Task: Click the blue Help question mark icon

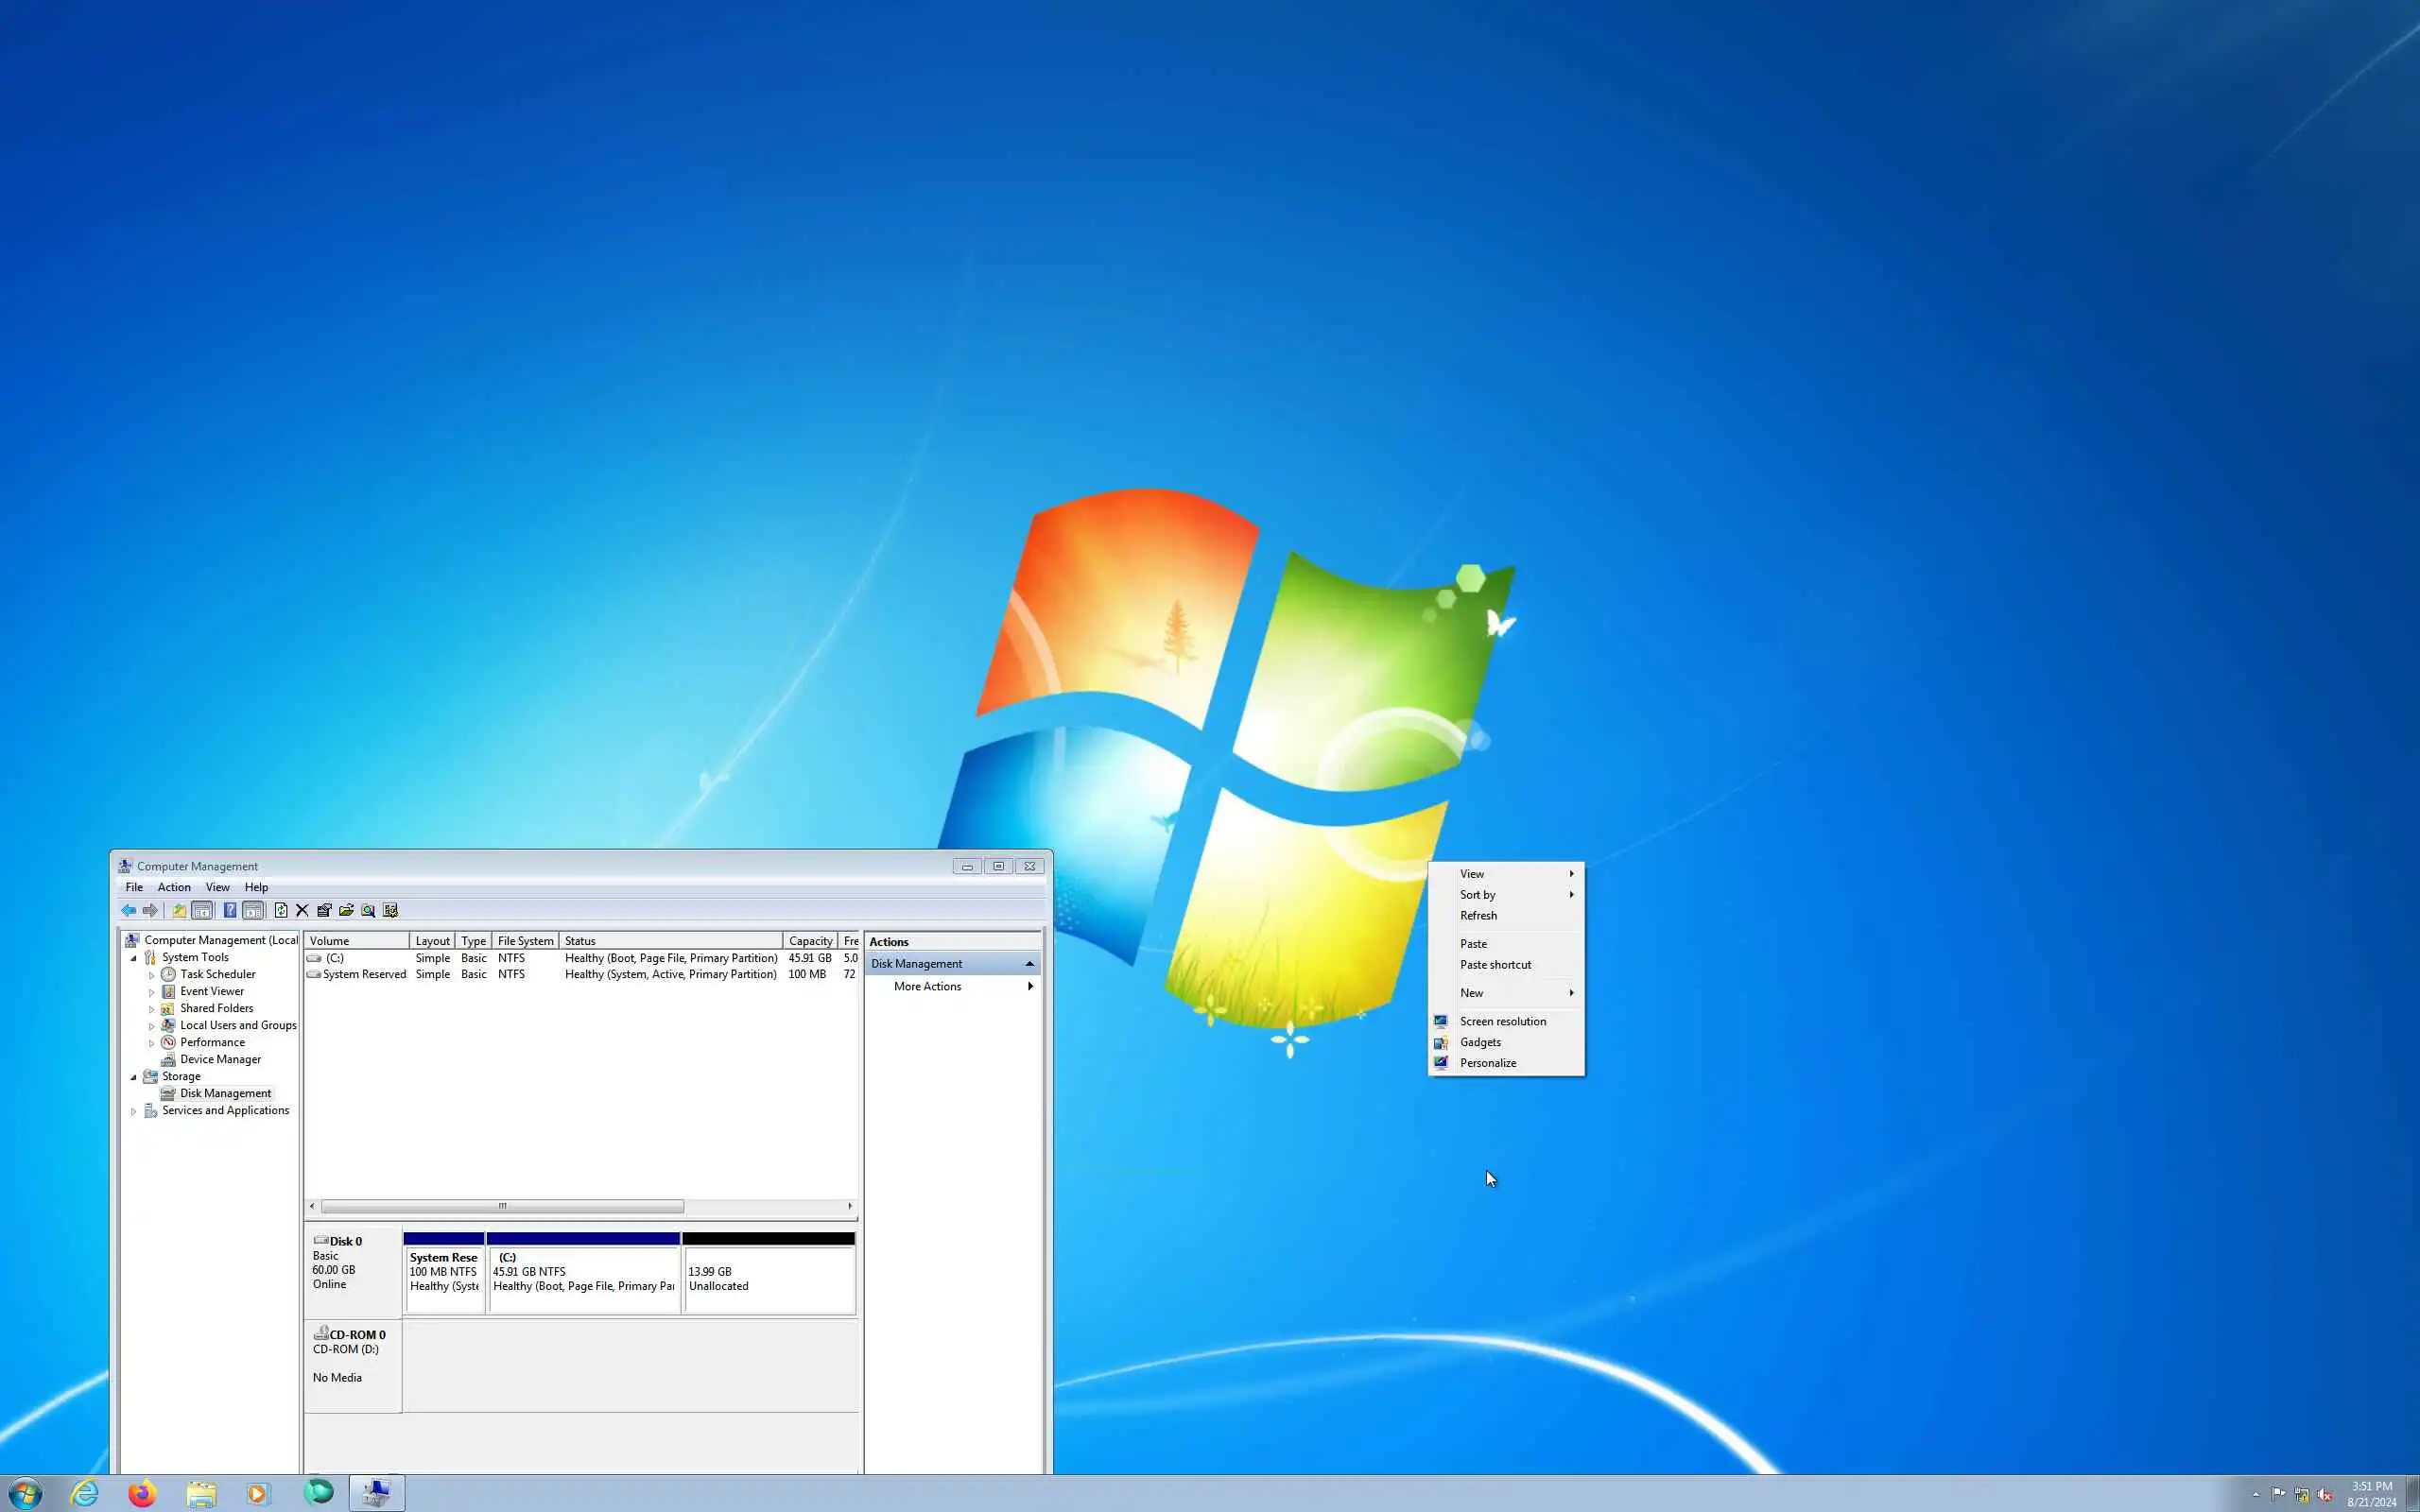Action: coord(230,910)
